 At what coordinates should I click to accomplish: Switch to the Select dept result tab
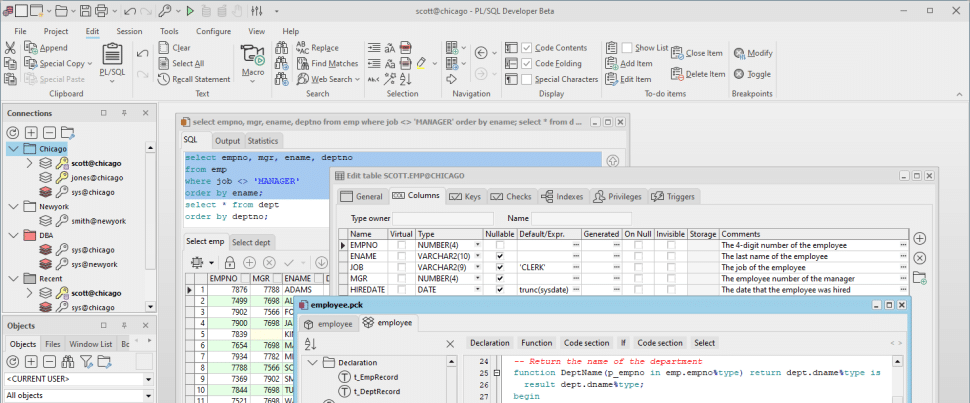(x=252, y=242)
